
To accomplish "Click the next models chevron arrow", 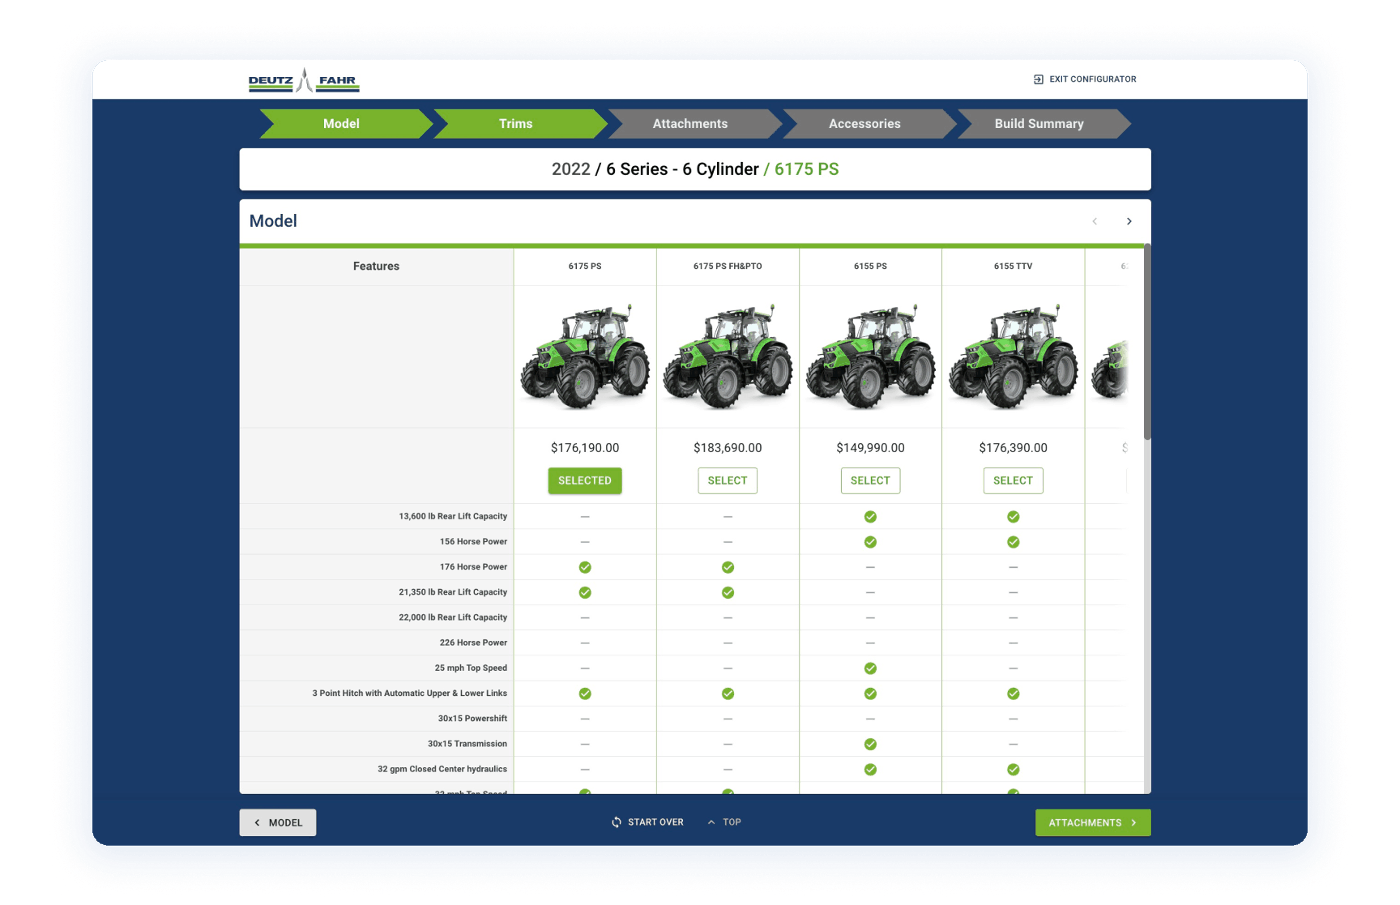I will 1129,221.
